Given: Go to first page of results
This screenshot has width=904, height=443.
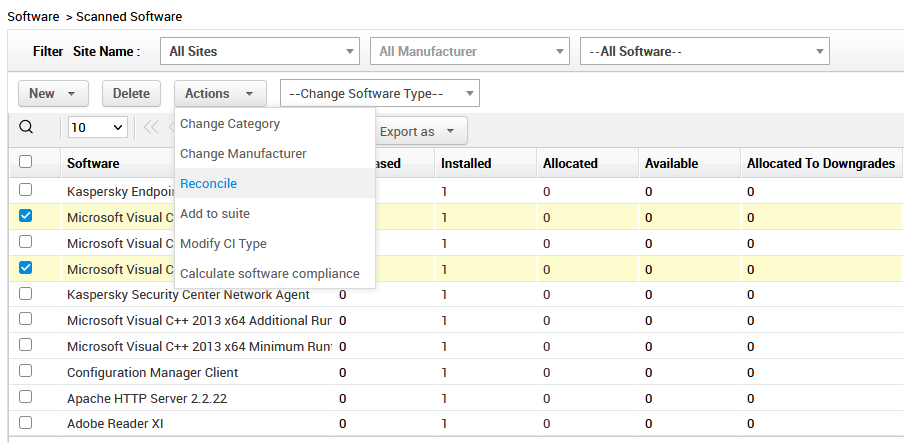Looking at the screenshot, I should tap(151, 127).
